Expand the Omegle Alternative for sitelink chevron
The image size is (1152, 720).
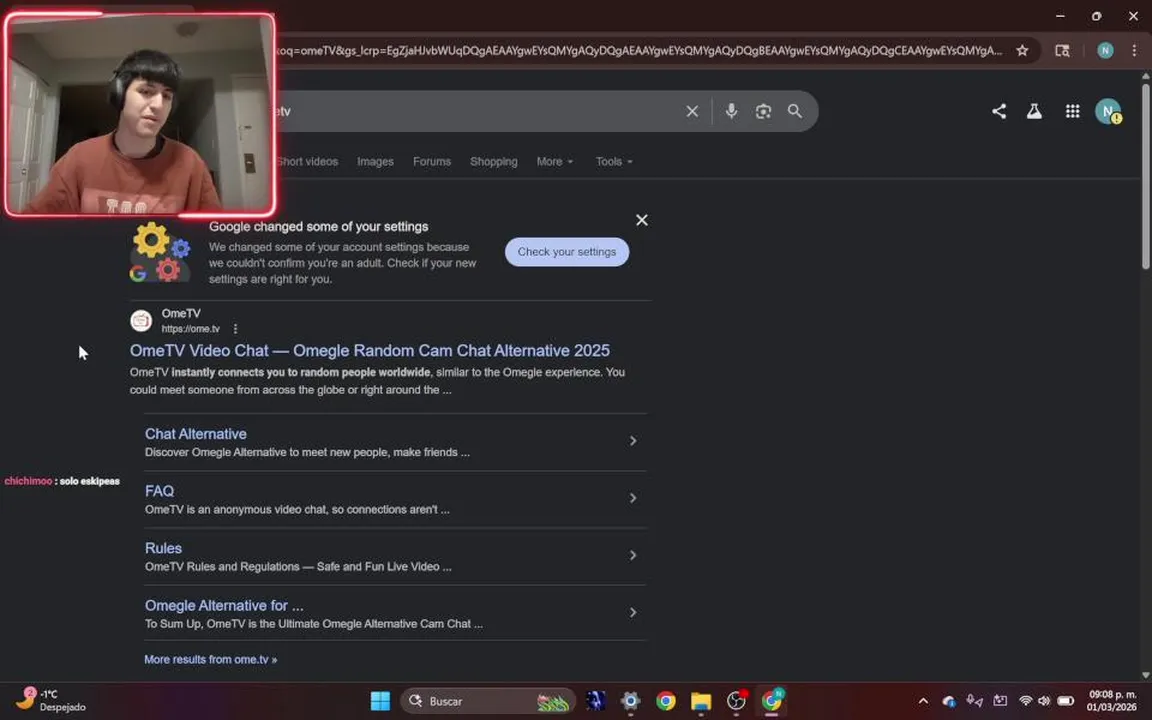click(x=633, y=613)
